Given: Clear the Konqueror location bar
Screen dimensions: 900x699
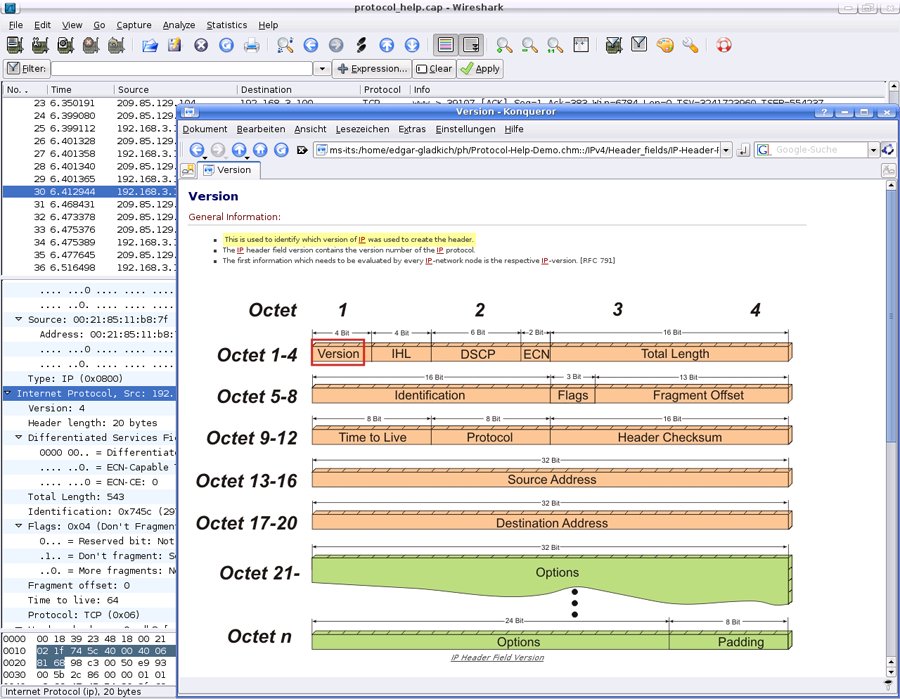Looking at the screenshot, I should pos(302,150).
